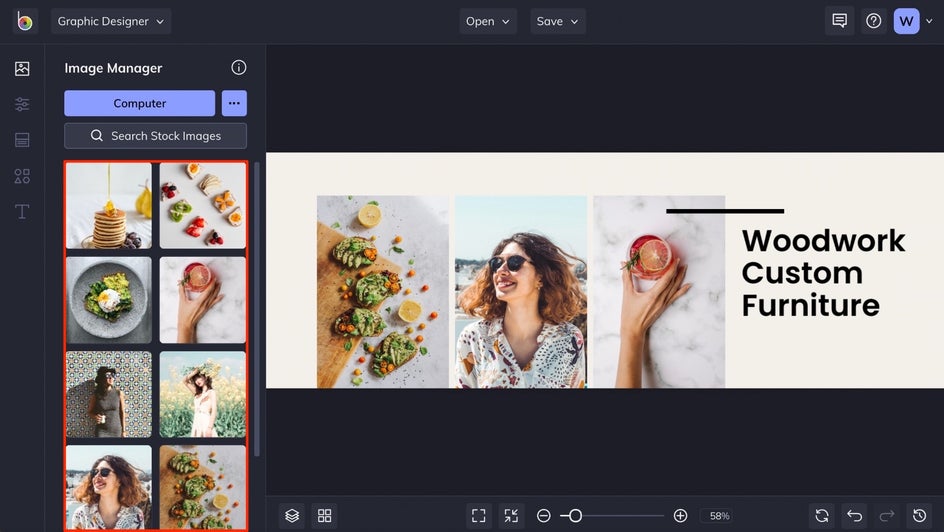Open the Edit adjustments sliders panel

click(22, 104)
